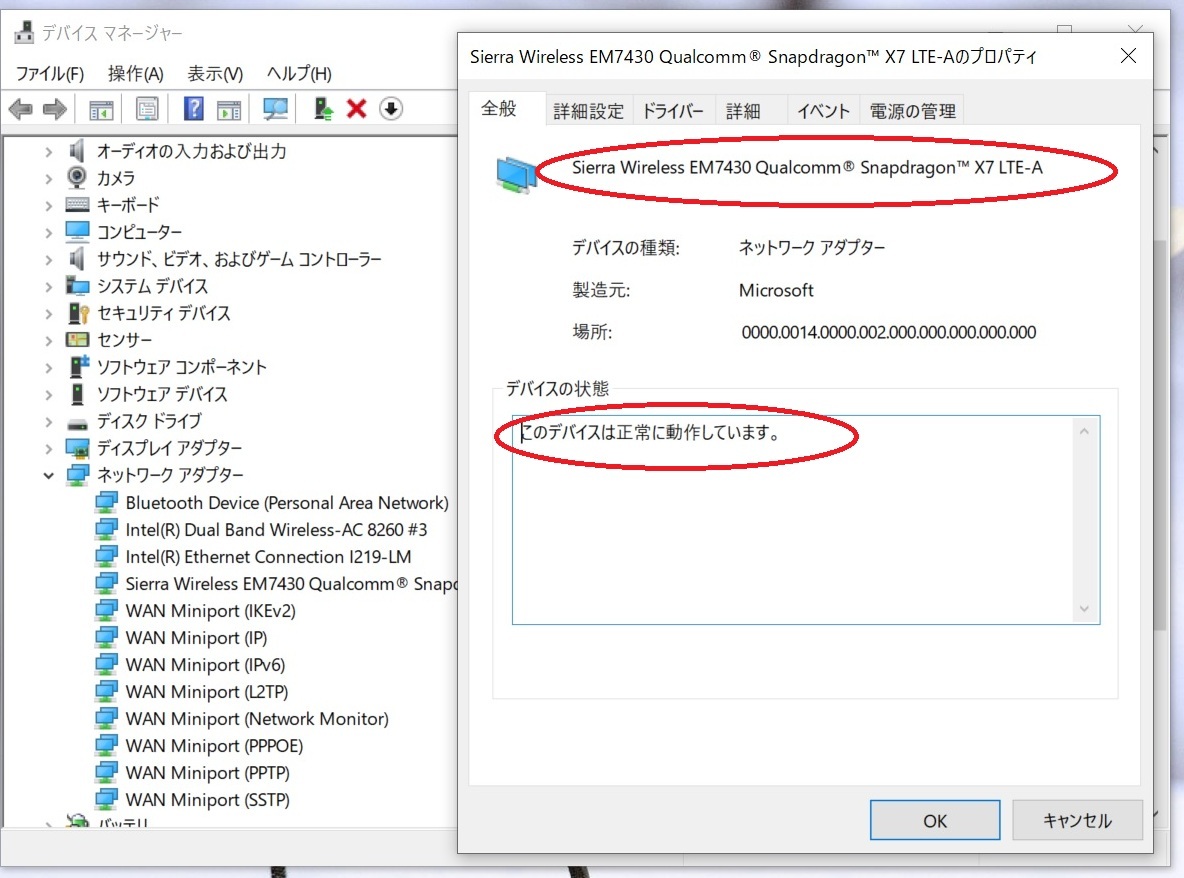Click the camera icon beside カメラ
The width and height of the screenshot is (1184, 878).
tap(76, 177)
